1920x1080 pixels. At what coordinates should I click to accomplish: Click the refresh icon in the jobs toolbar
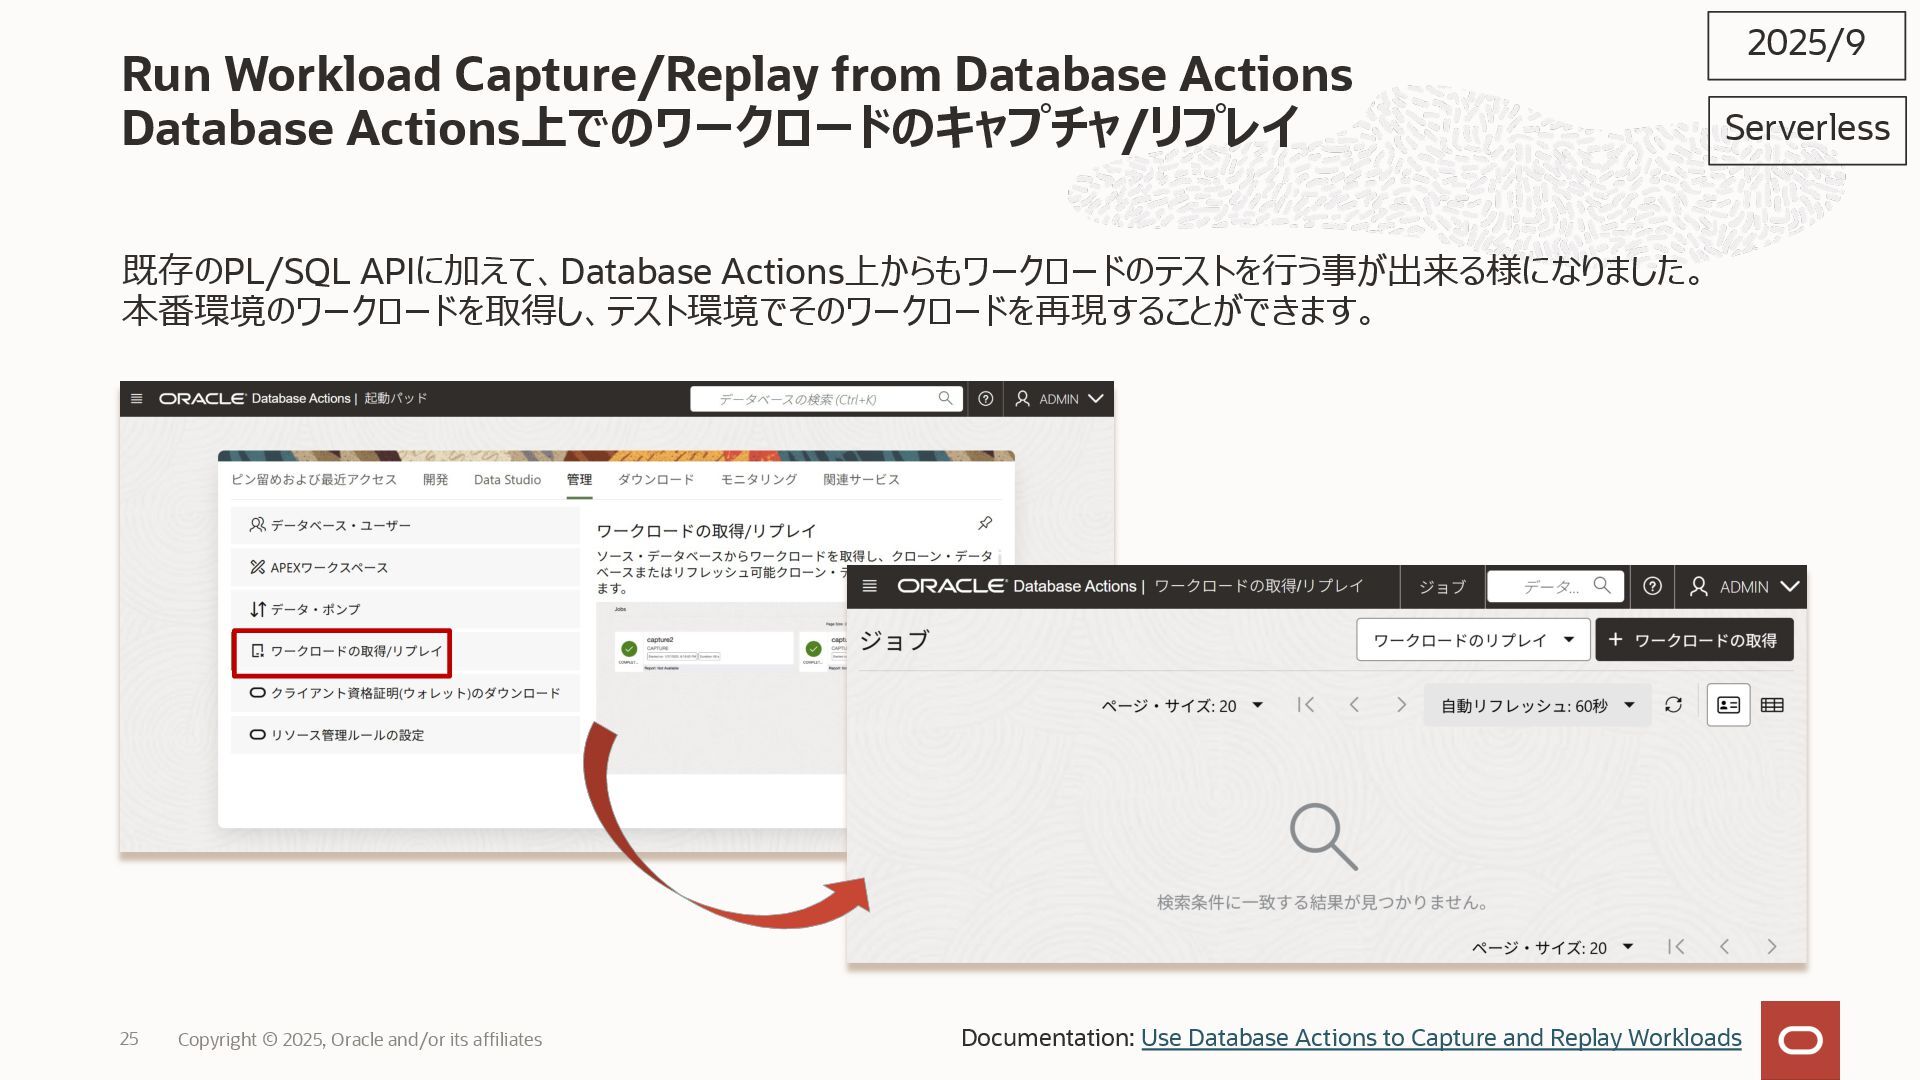pos(1673,705)
